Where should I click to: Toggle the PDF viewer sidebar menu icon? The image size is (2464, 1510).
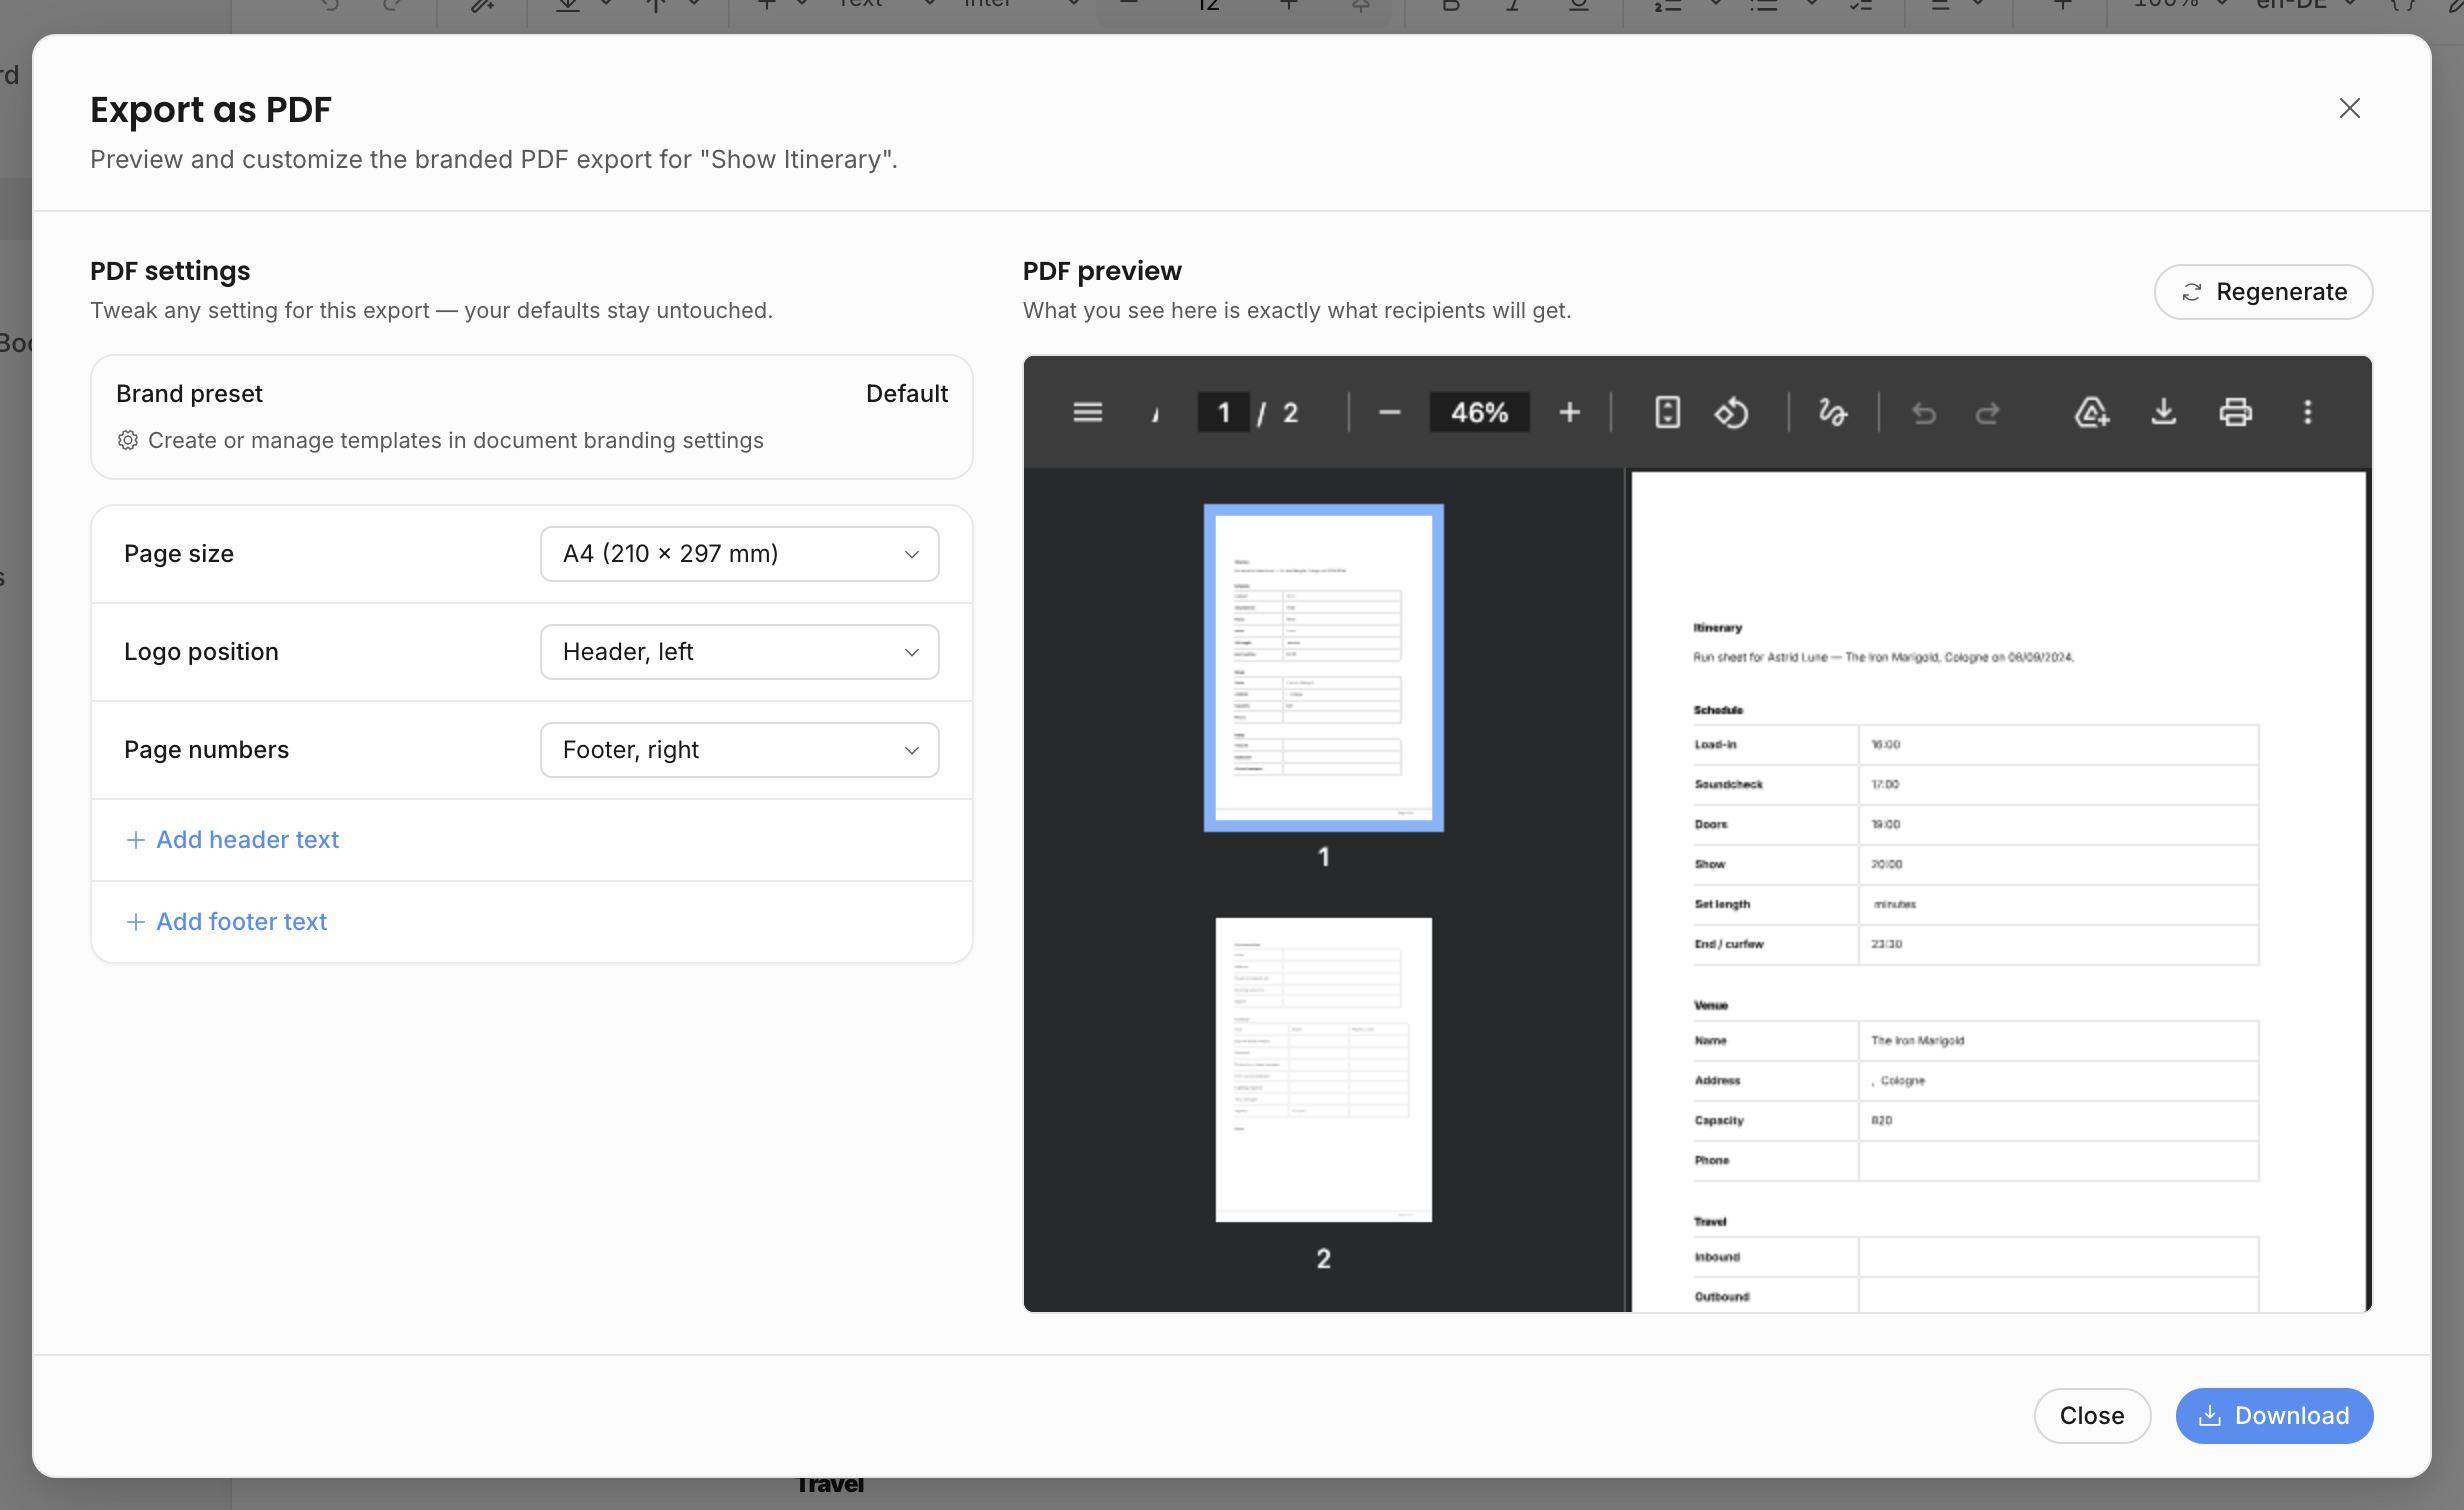point(1088,412)
